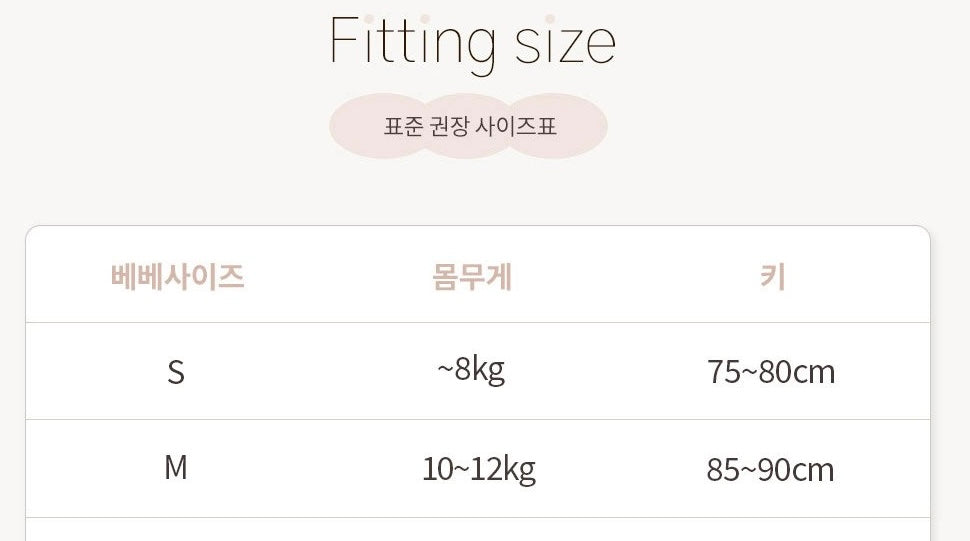
Task: Click the pink dot above the second i in Fitting
Action: pyautogui.click(x=425, y=19)
